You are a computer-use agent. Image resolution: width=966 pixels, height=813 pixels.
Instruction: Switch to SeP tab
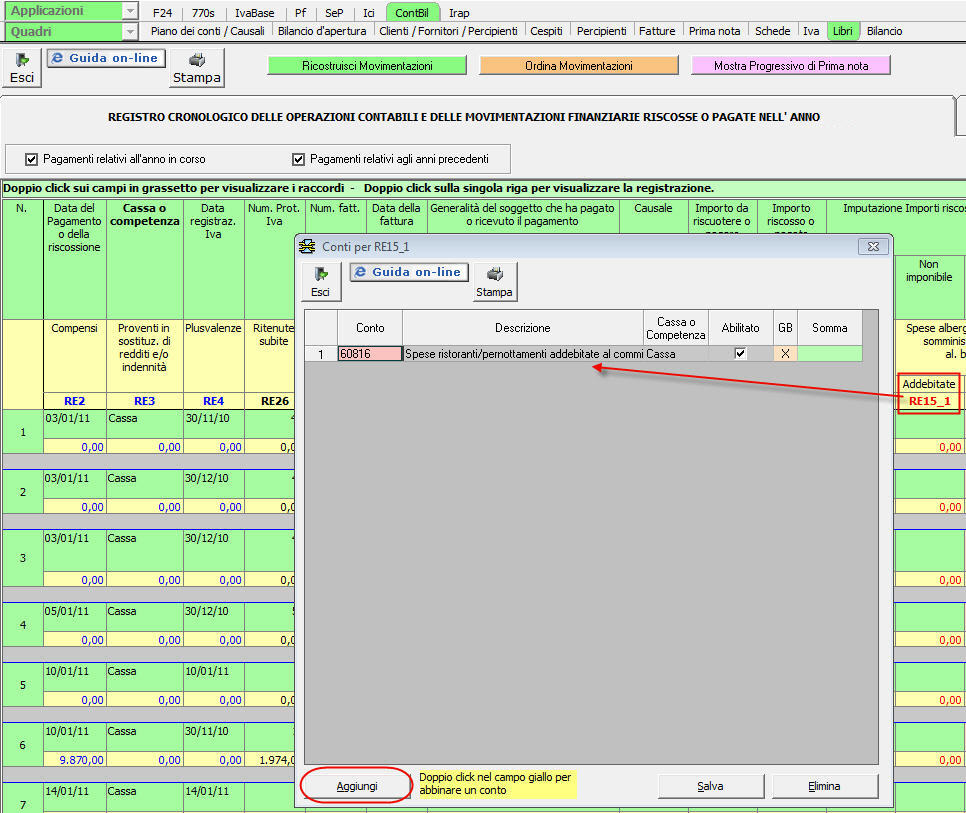click(x=334, y=13)
